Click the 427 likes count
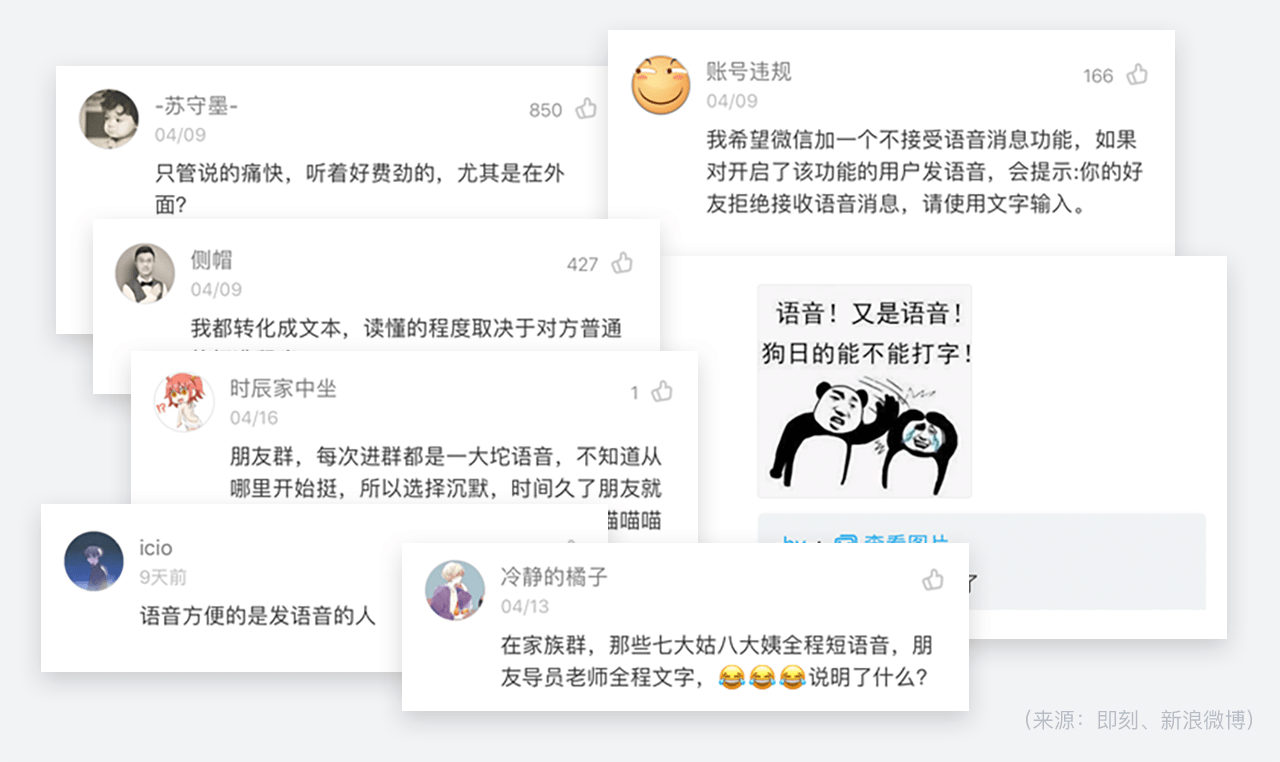 pyautogui.click(x=582, y=264)
